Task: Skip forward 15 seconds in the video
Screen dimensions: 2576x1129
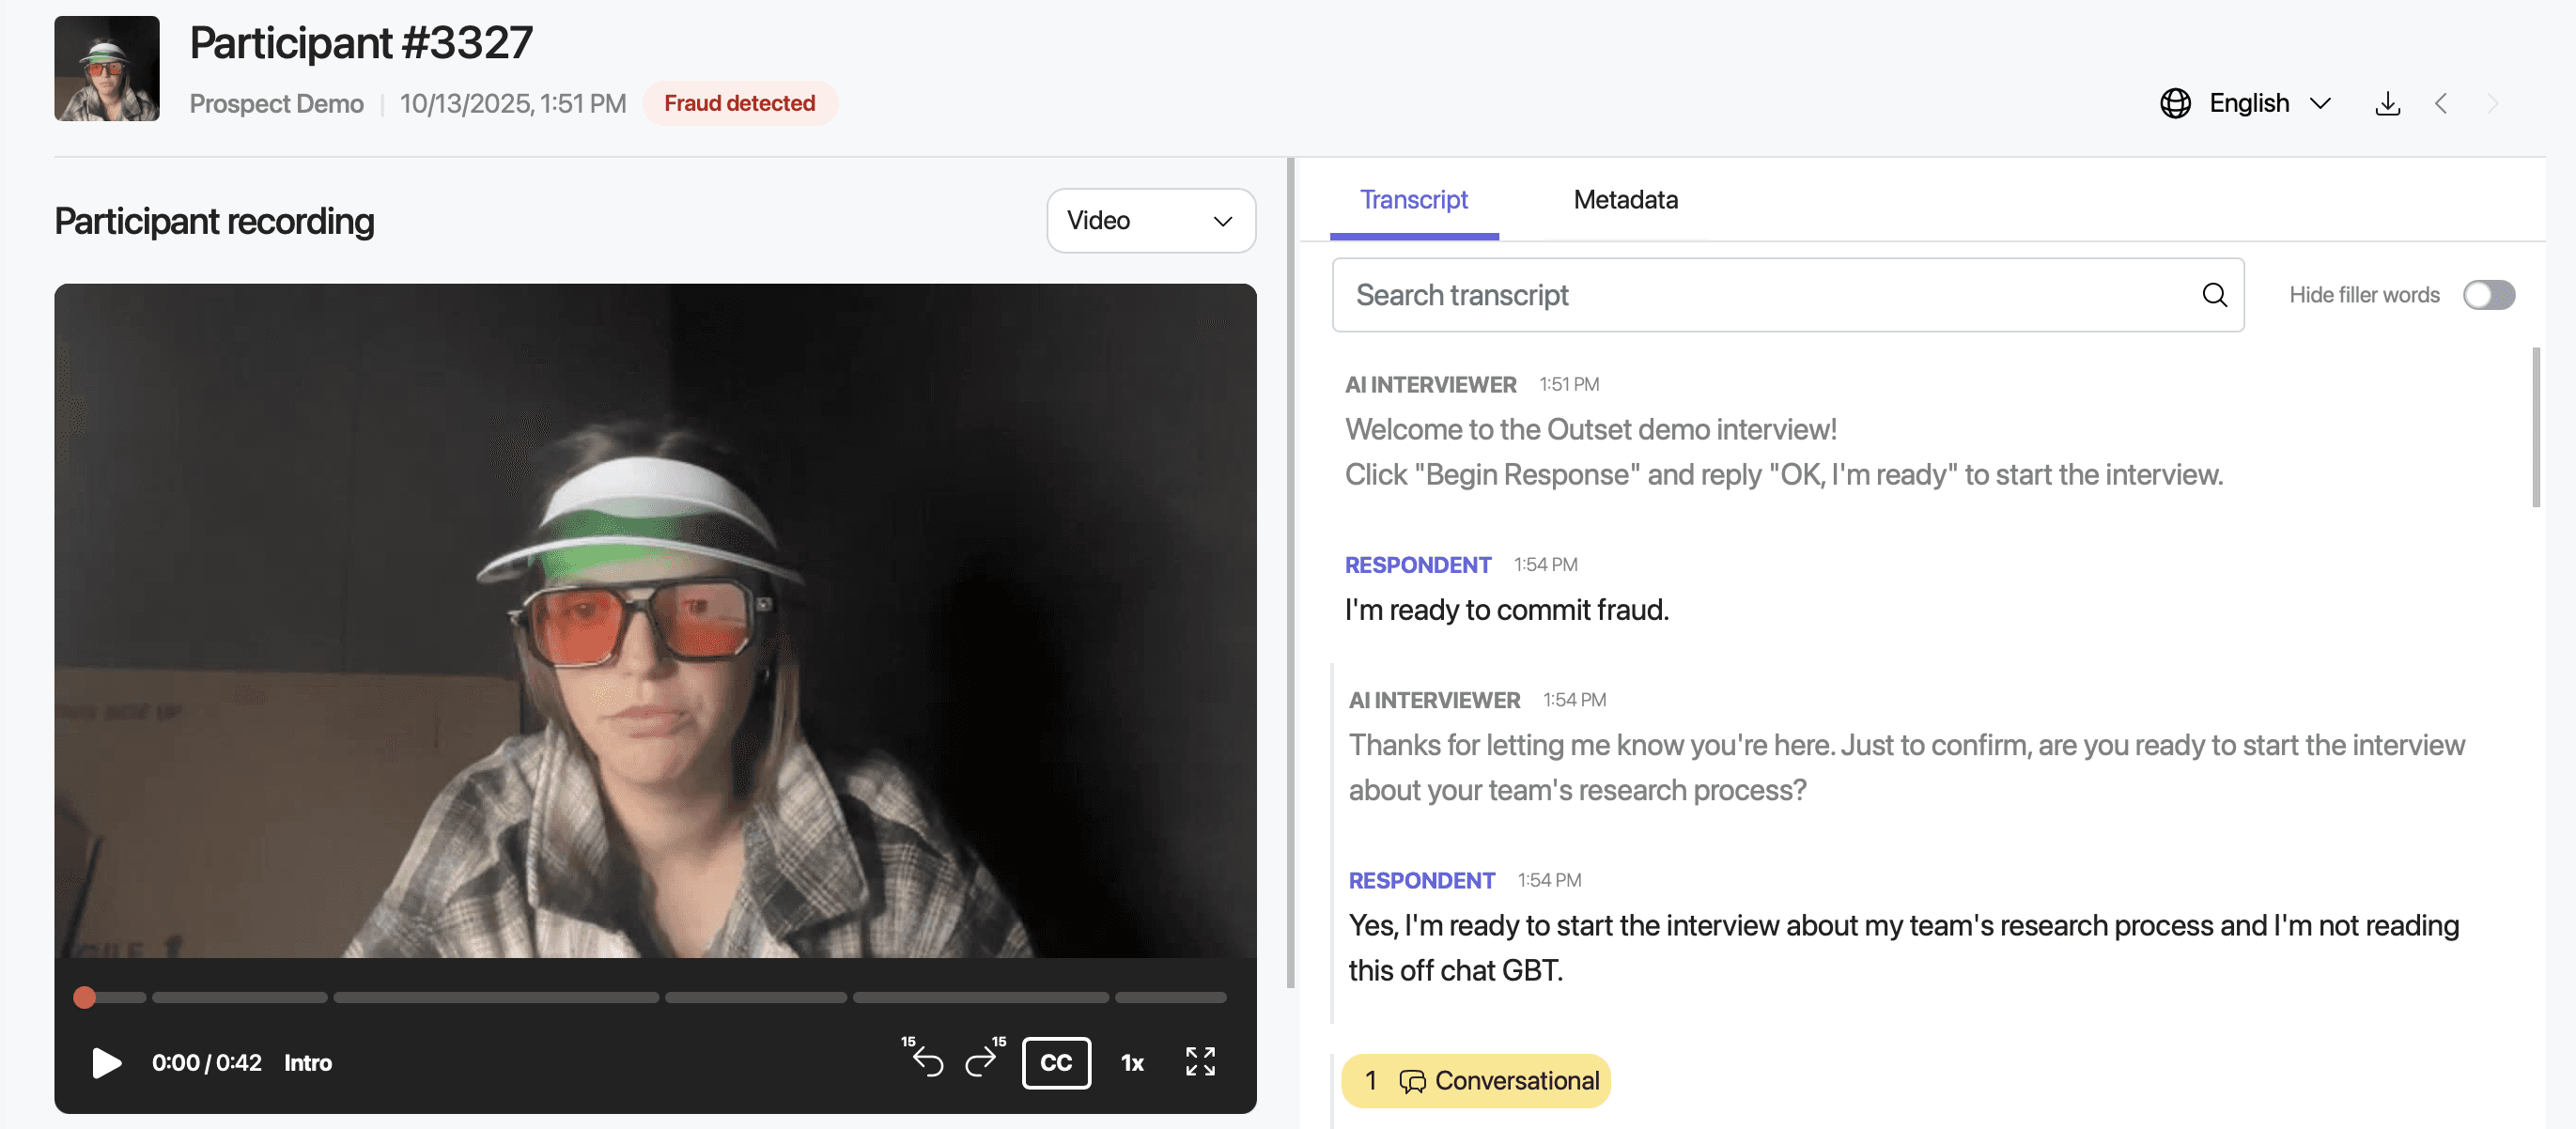Action: [982, 1063]
